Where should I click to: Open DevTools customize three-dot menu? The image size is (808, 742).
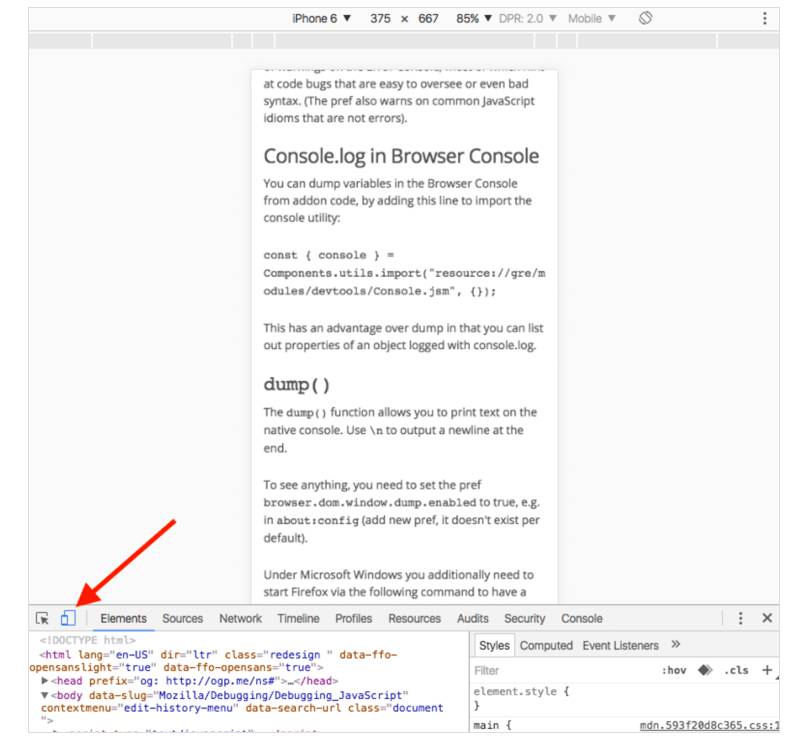click(740, 618)
